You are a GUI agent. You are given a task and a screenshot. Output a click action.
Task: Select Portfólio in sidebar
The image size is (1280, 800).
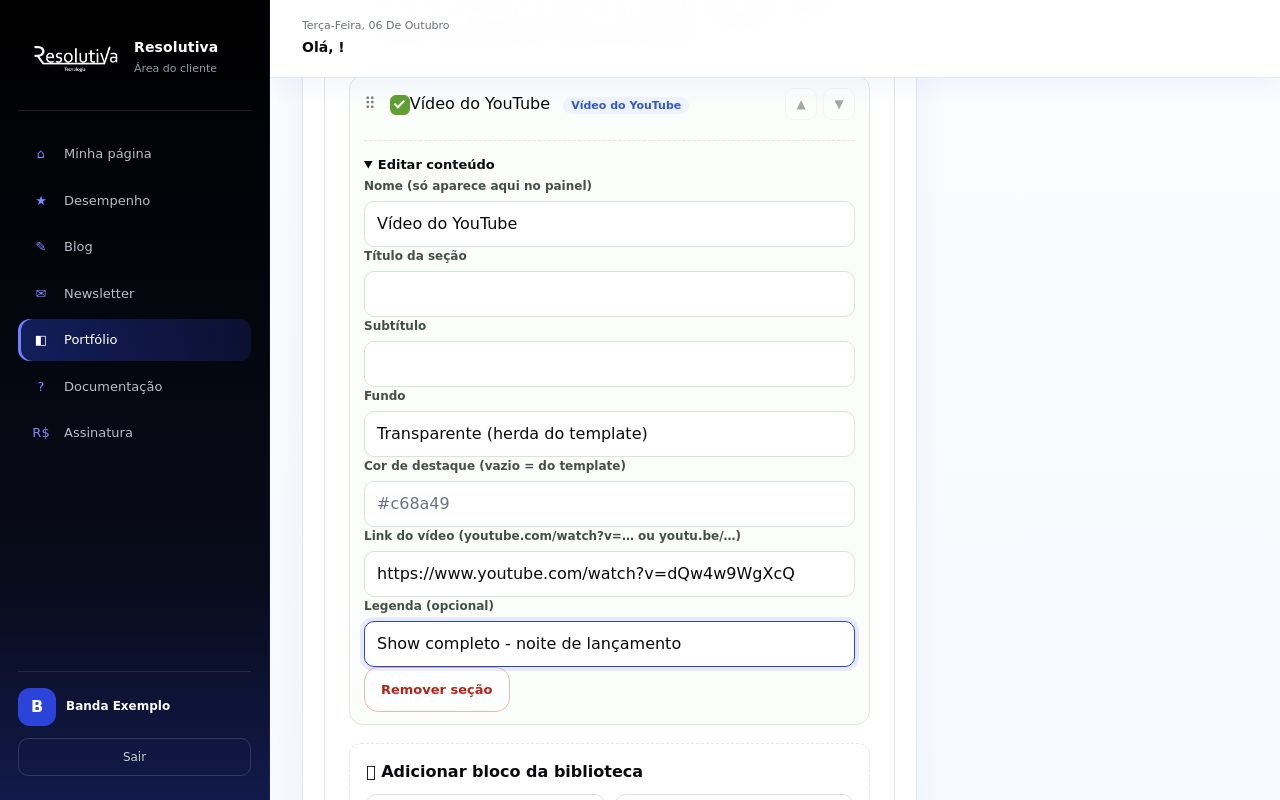point(134,340)
